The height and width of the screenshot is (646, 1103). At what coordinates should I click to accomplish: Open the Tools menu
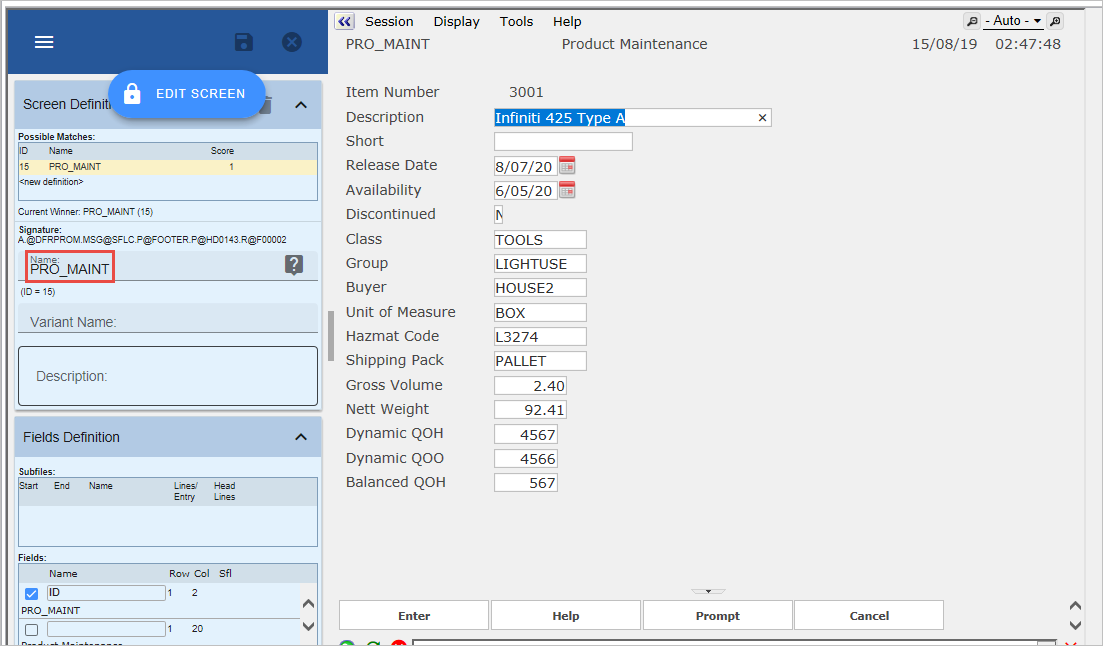[516, 22]
